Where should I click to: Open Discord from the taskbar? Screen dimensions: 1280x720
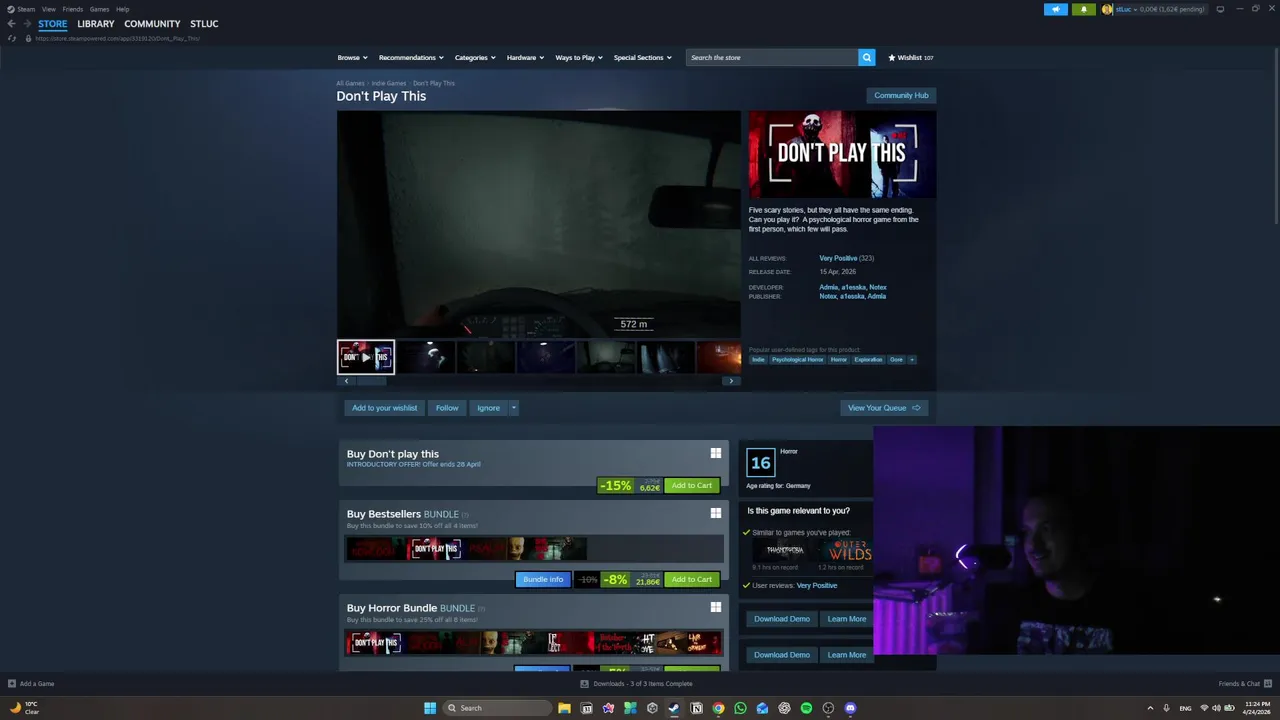pyautogui.click(x=850, y=708)
